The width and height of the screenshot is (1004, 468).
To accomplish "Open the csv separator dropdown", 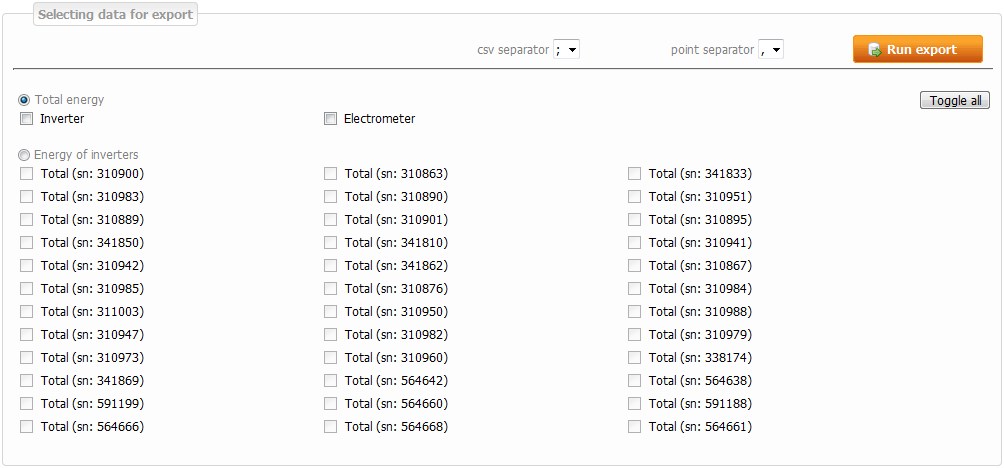I will click(567, 50).
